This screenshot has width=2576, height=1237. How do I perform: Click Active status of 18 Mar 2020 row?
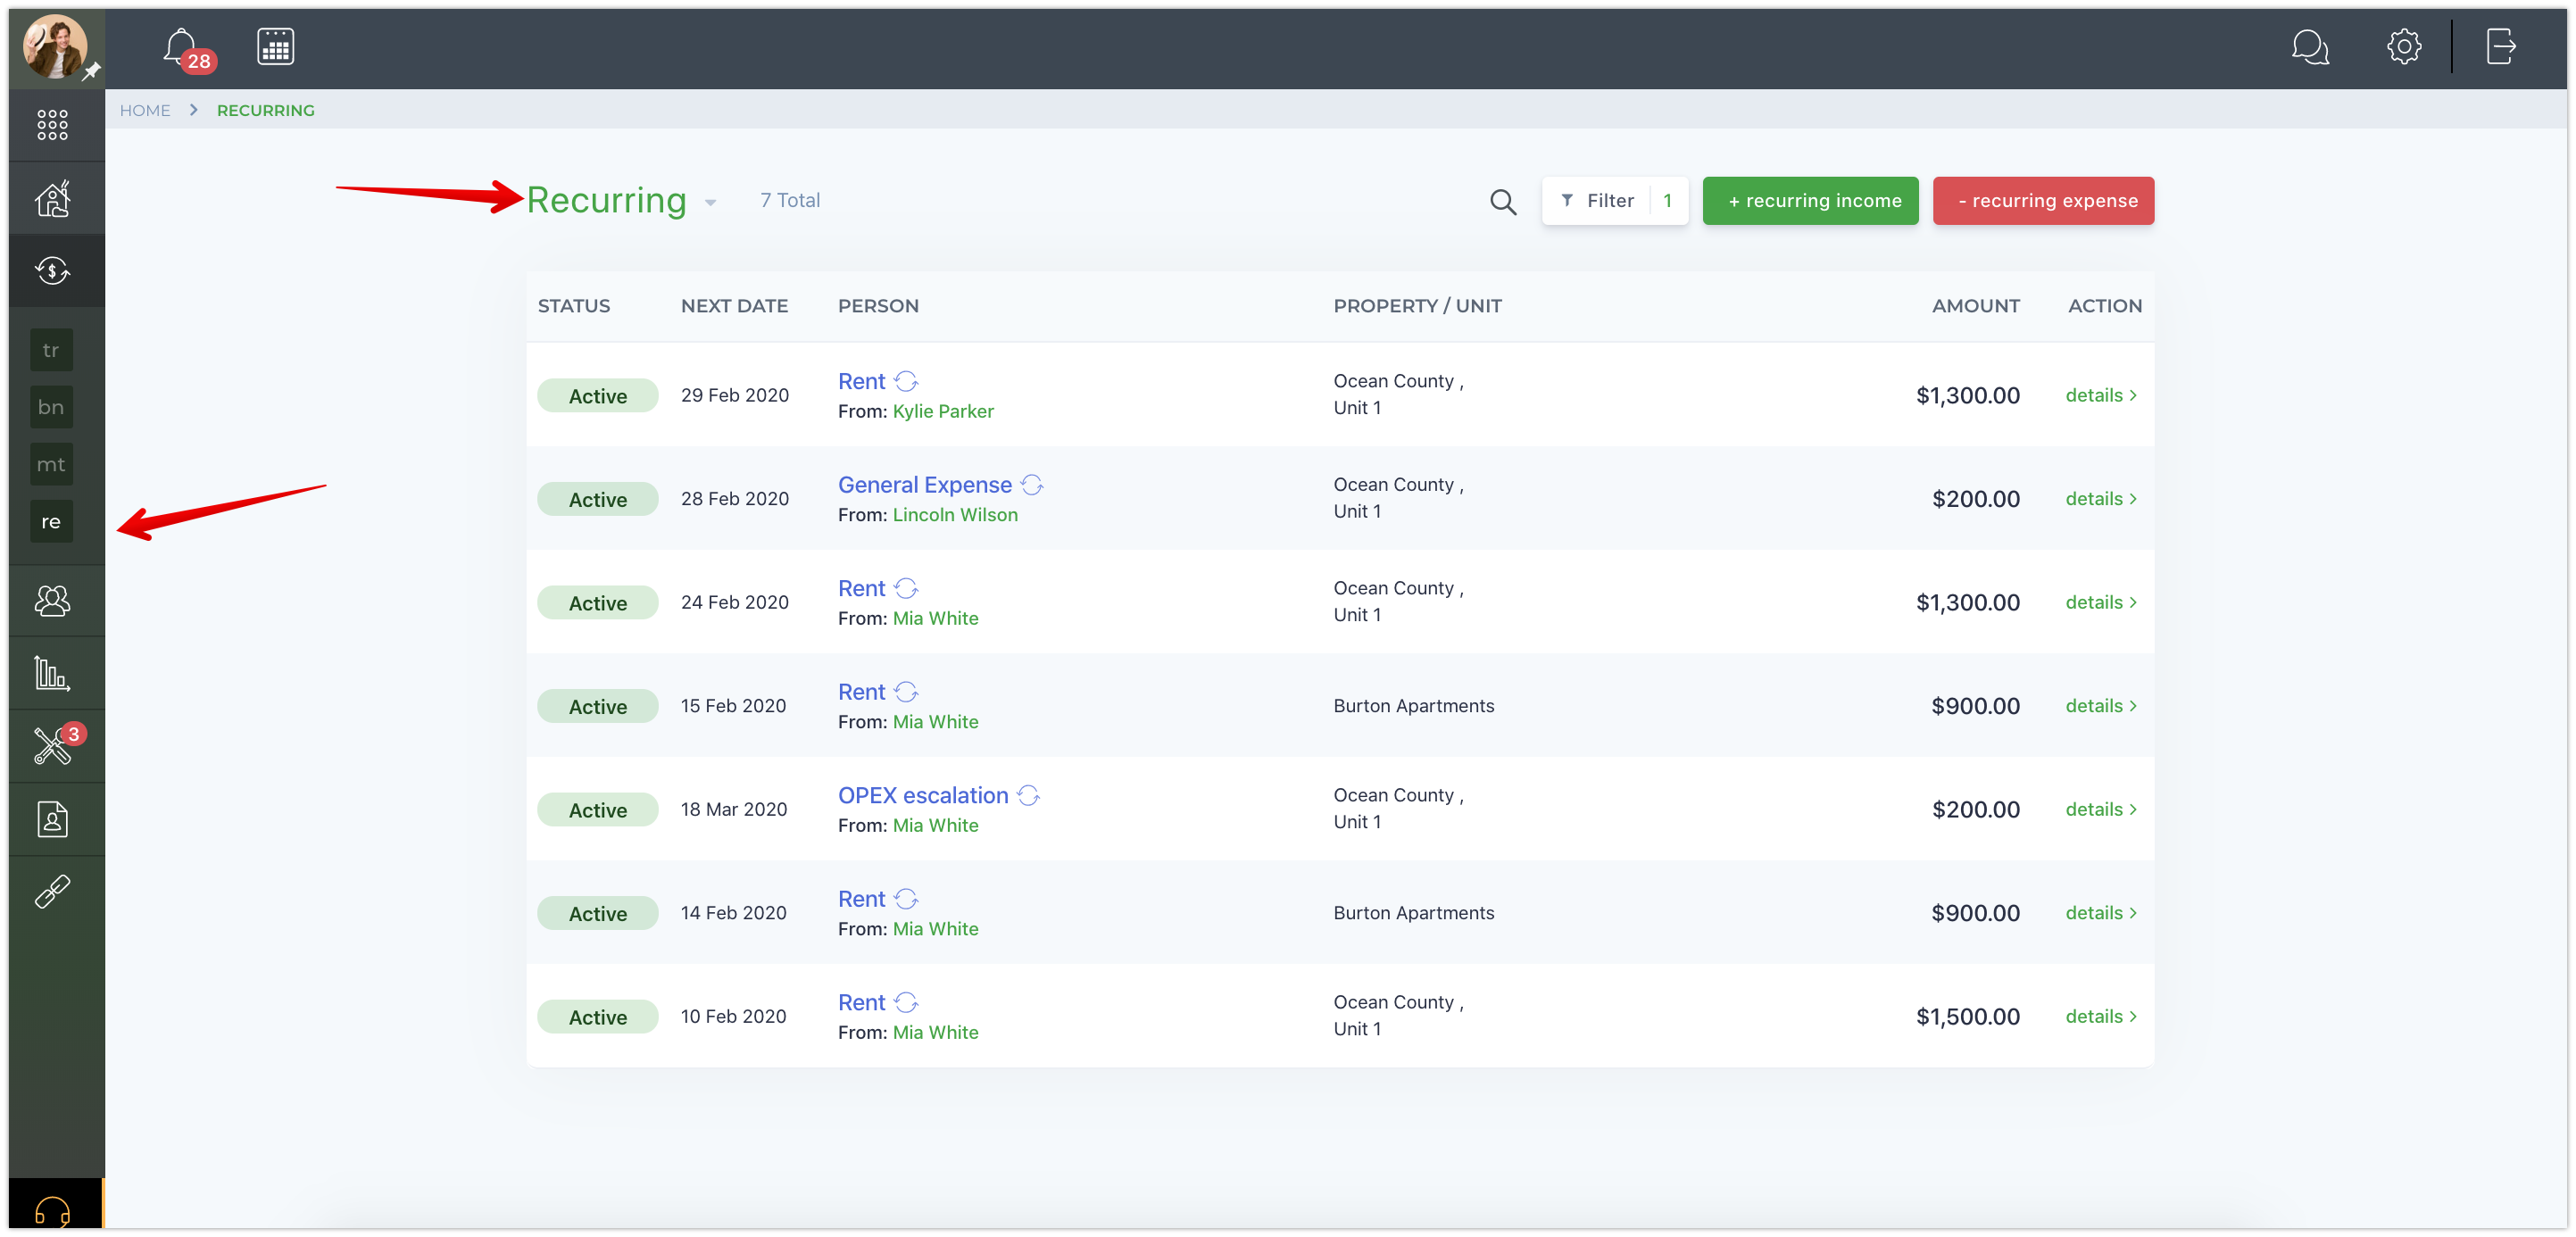tap(597, 810)
